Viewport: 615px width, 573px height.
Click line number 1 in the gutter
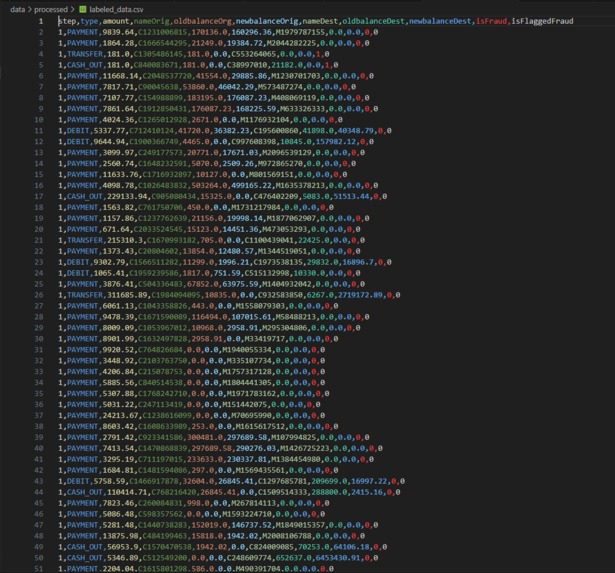pyautogui.click(x=41, y=21)
